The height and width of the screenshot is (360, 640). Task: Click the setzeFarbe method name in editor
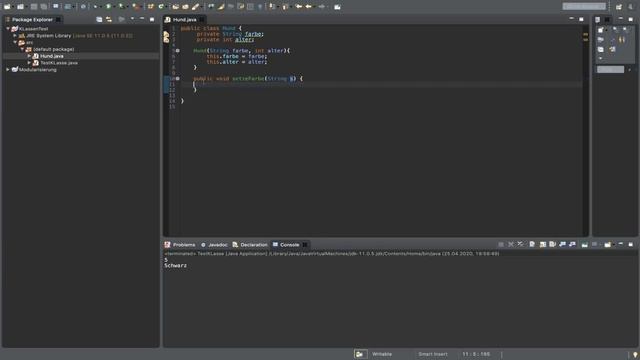click(248, 78)
